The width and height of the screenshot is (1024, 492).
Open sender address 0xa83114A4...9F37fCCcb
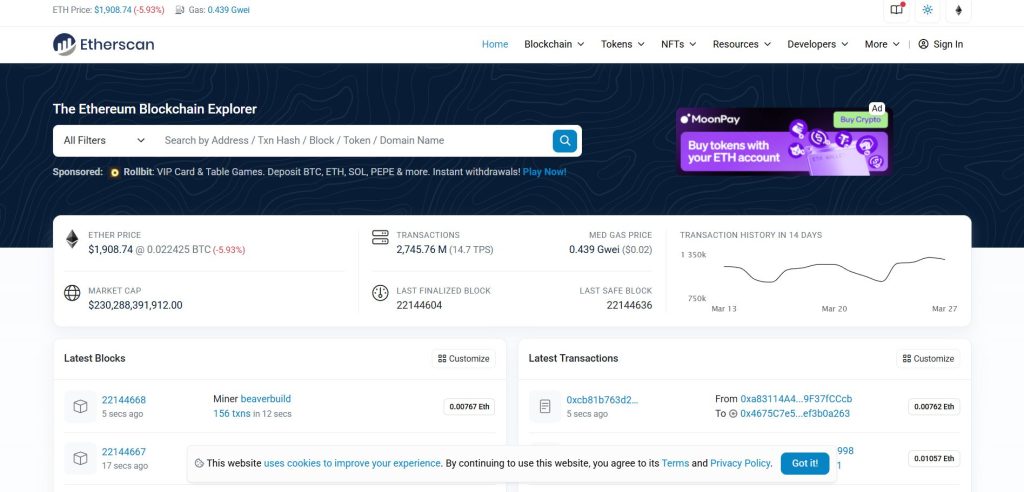coord(796,399)
